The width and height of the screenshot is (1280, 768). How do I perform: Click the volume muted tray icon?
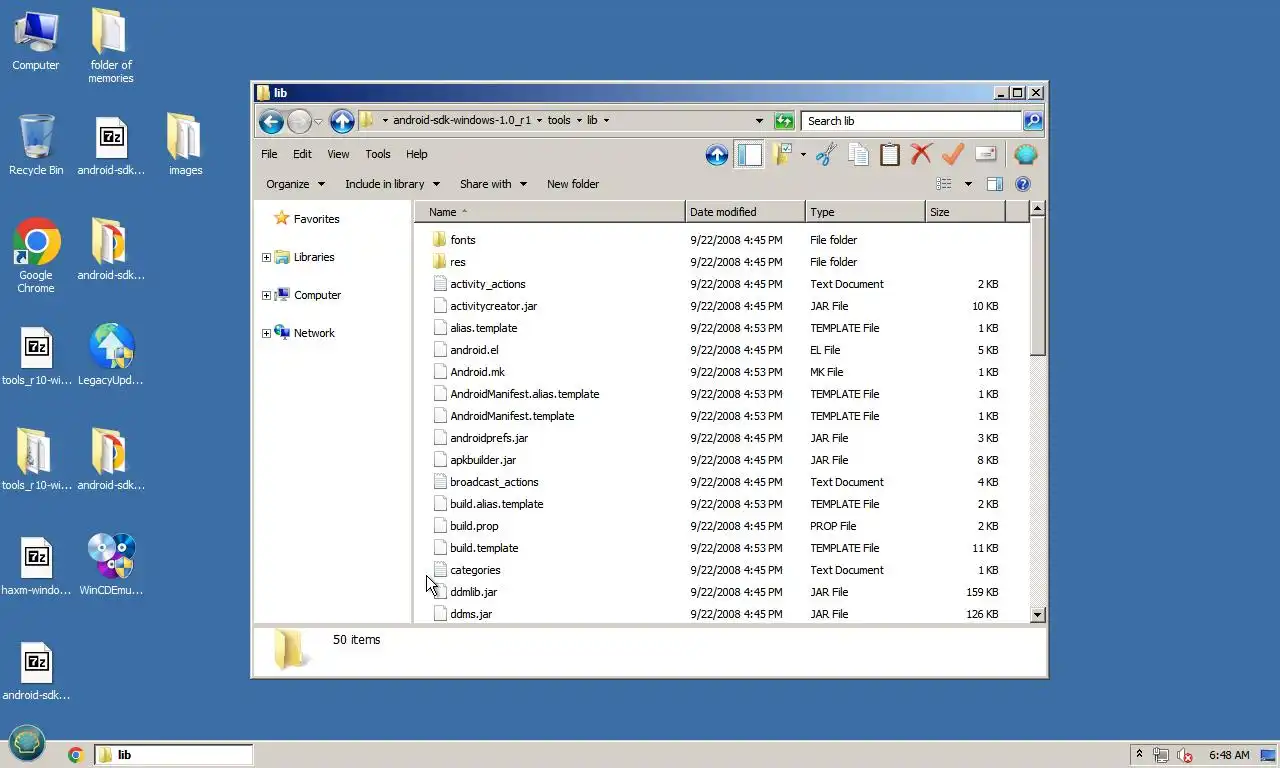[x=1185, y=755]
